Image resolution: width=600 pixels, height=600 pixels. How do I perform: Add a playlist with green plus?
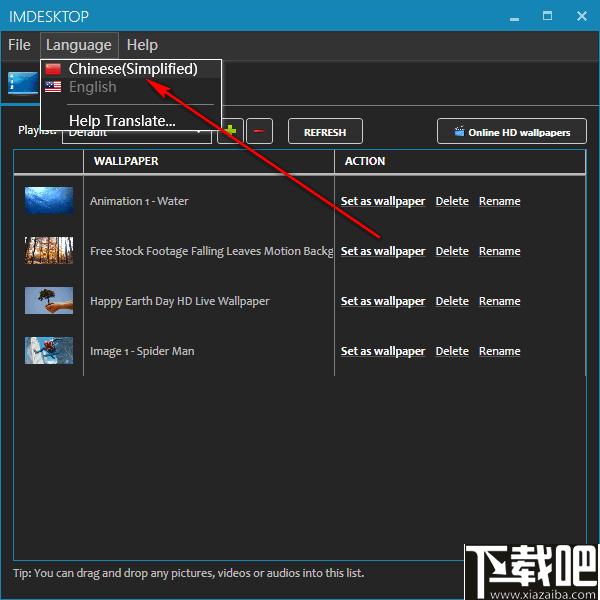[x=230, y=131]
